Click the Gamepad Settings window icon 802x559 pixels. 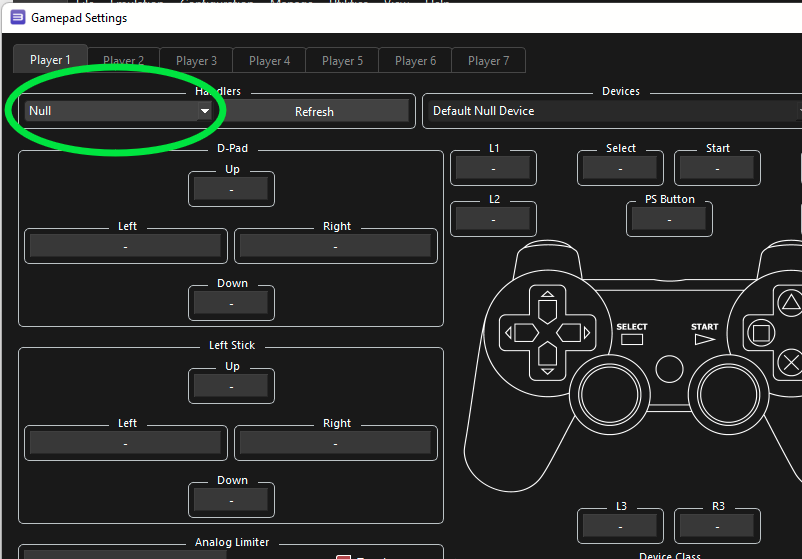(18, 18)
